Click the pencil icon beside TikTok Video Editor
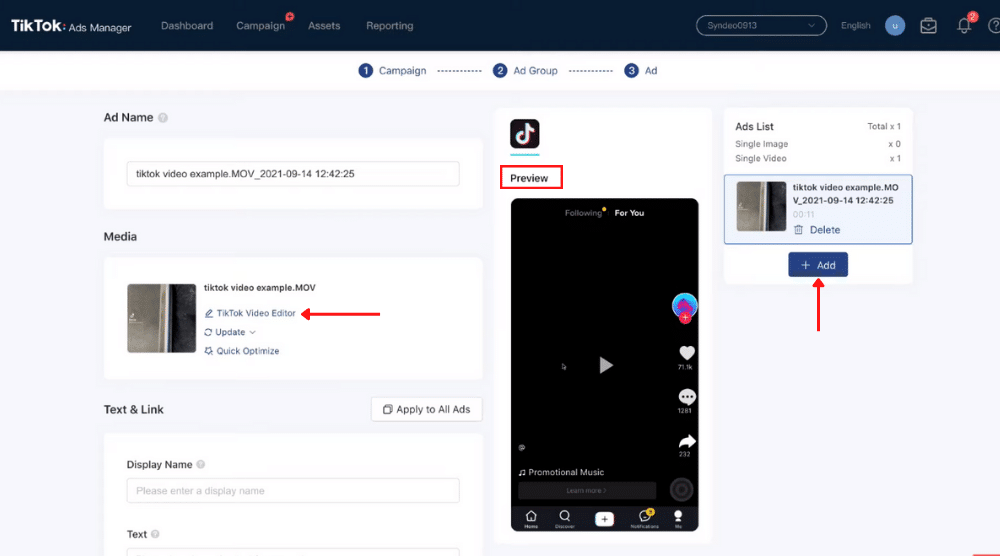The image size is (1000, 556). point(209,314)
